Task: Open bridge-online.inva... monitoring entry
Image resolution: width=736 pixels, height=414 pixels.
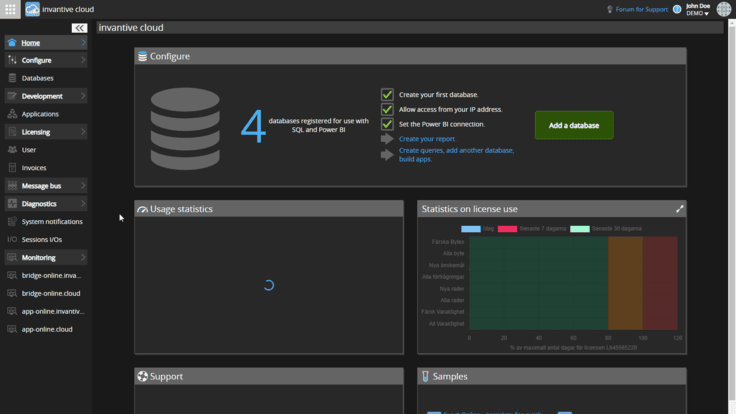Action: pos(51,276)
